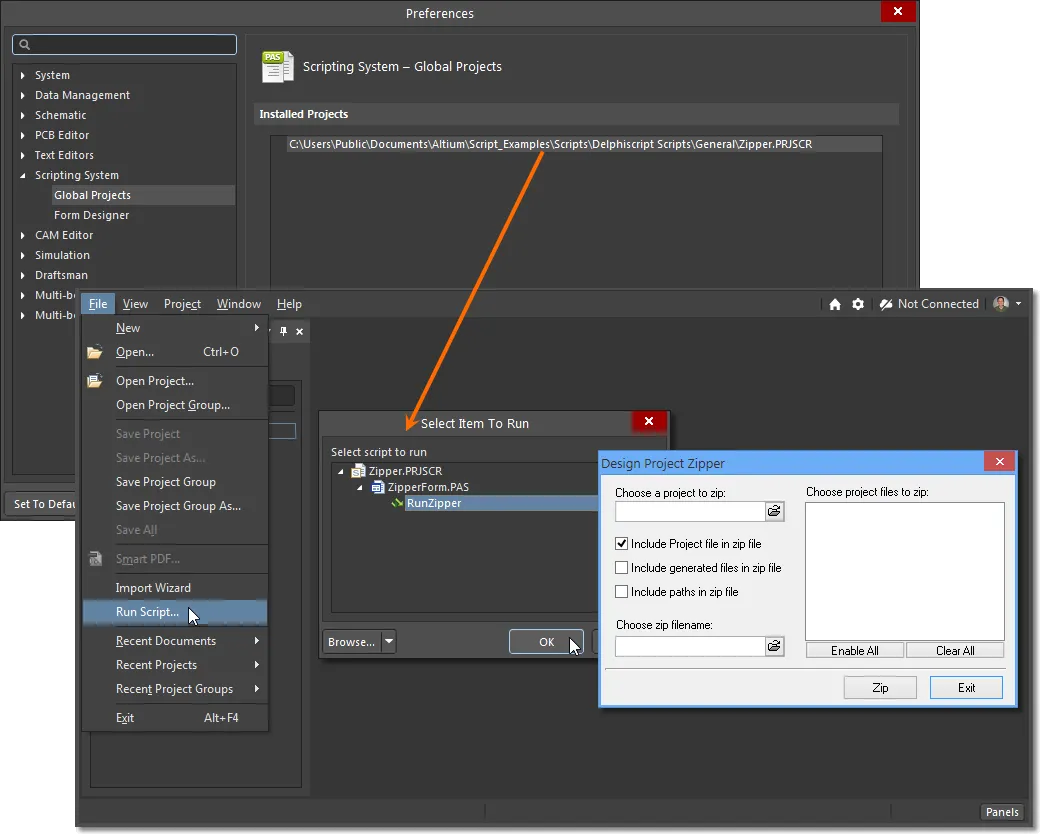Click the ZipperForm.PAS file icon
Viewport: 1040px width, 834px height.
click(377, 487)
